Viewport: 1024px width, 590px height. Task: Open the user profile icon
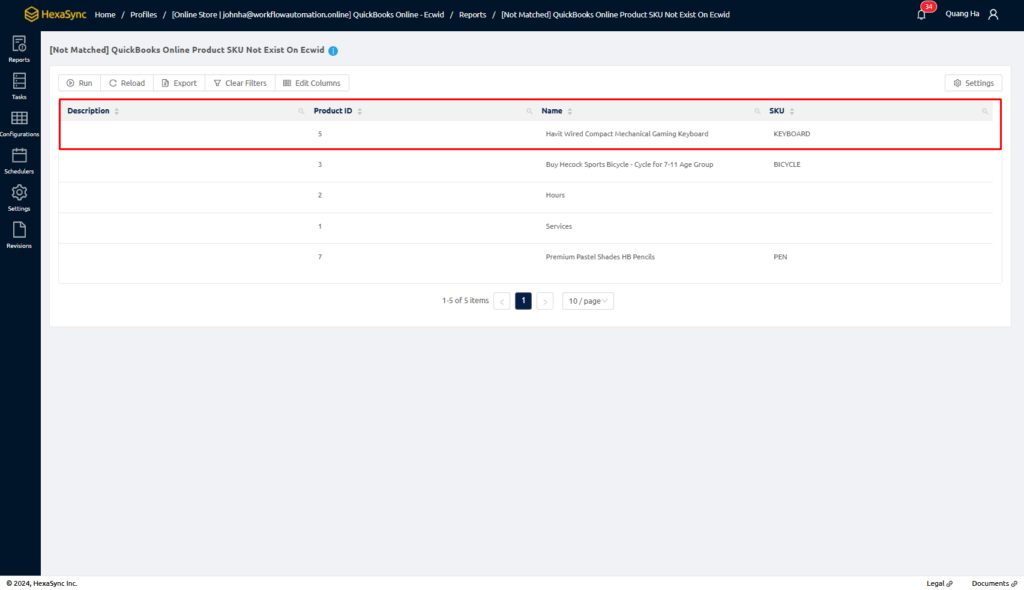click(x=993, y=14)
